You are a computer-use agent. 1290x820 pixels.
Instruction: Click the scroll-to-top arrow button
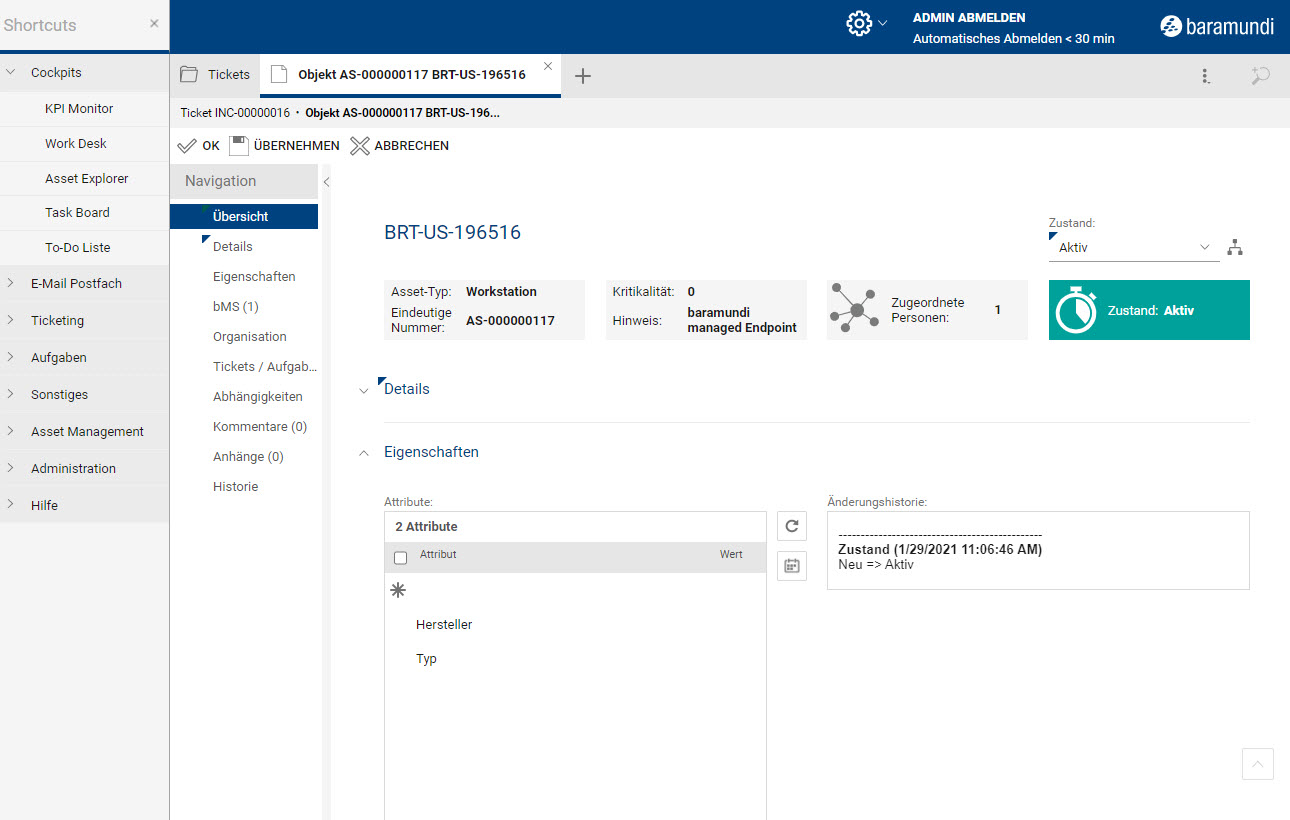tap(1257, 764)
